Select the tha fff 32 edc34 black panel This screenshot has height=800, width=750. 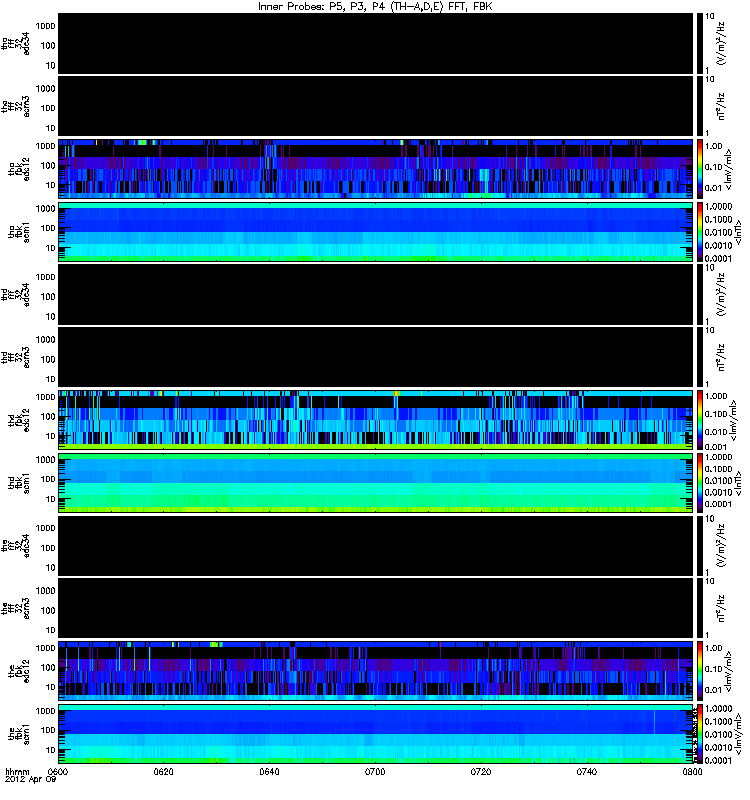[x=376, y=44]
